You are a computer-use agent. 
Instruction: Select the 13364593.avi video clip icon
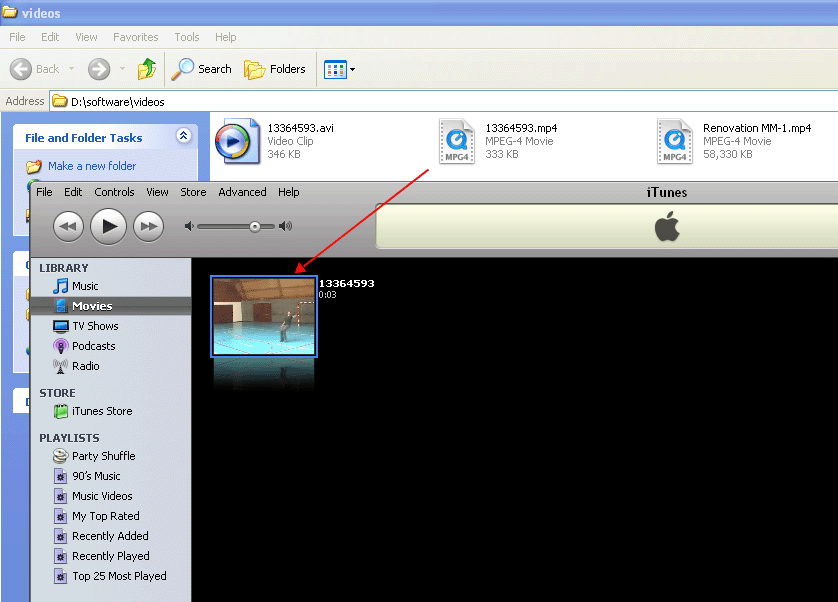click(x=238, y=141)
